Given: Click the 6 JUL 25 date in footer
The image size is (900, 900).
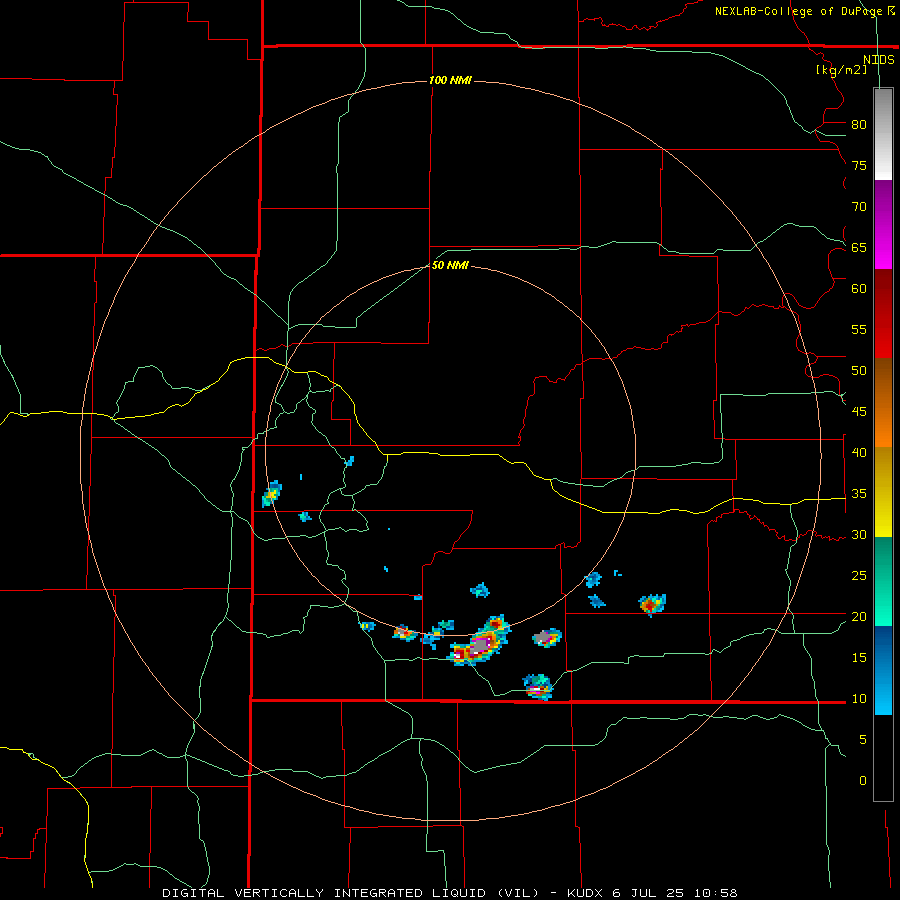Looking at the screenshot, I should click(x=649, y=893).
